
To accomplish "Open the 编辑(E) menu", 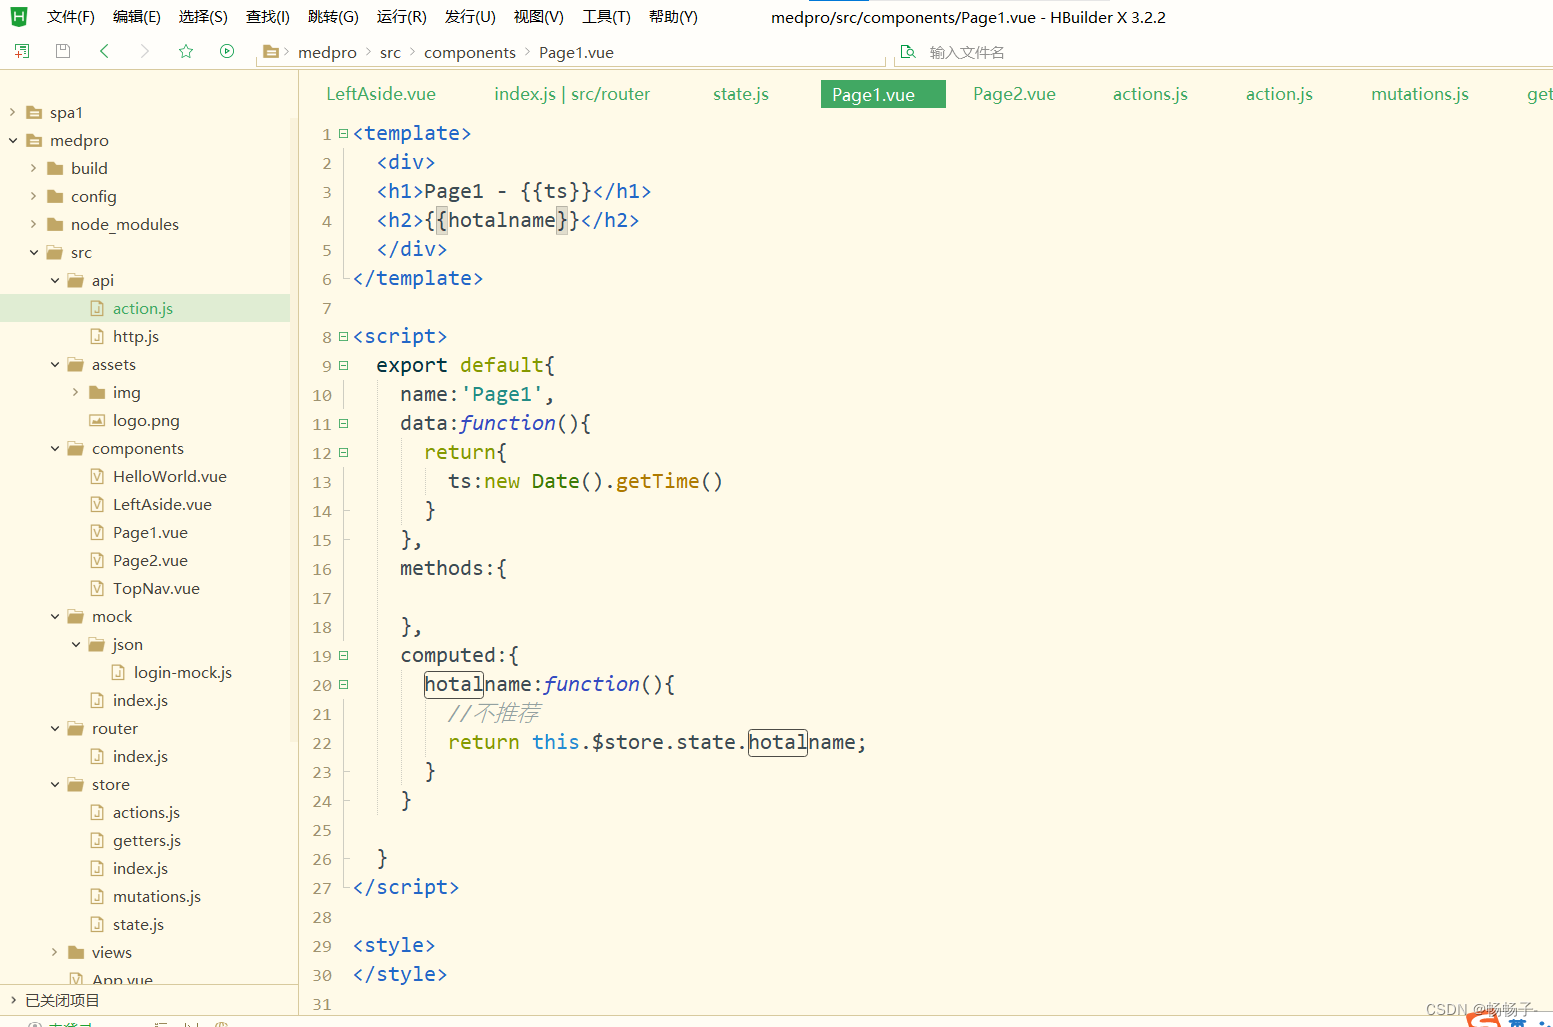I will [x=137, y=17].
